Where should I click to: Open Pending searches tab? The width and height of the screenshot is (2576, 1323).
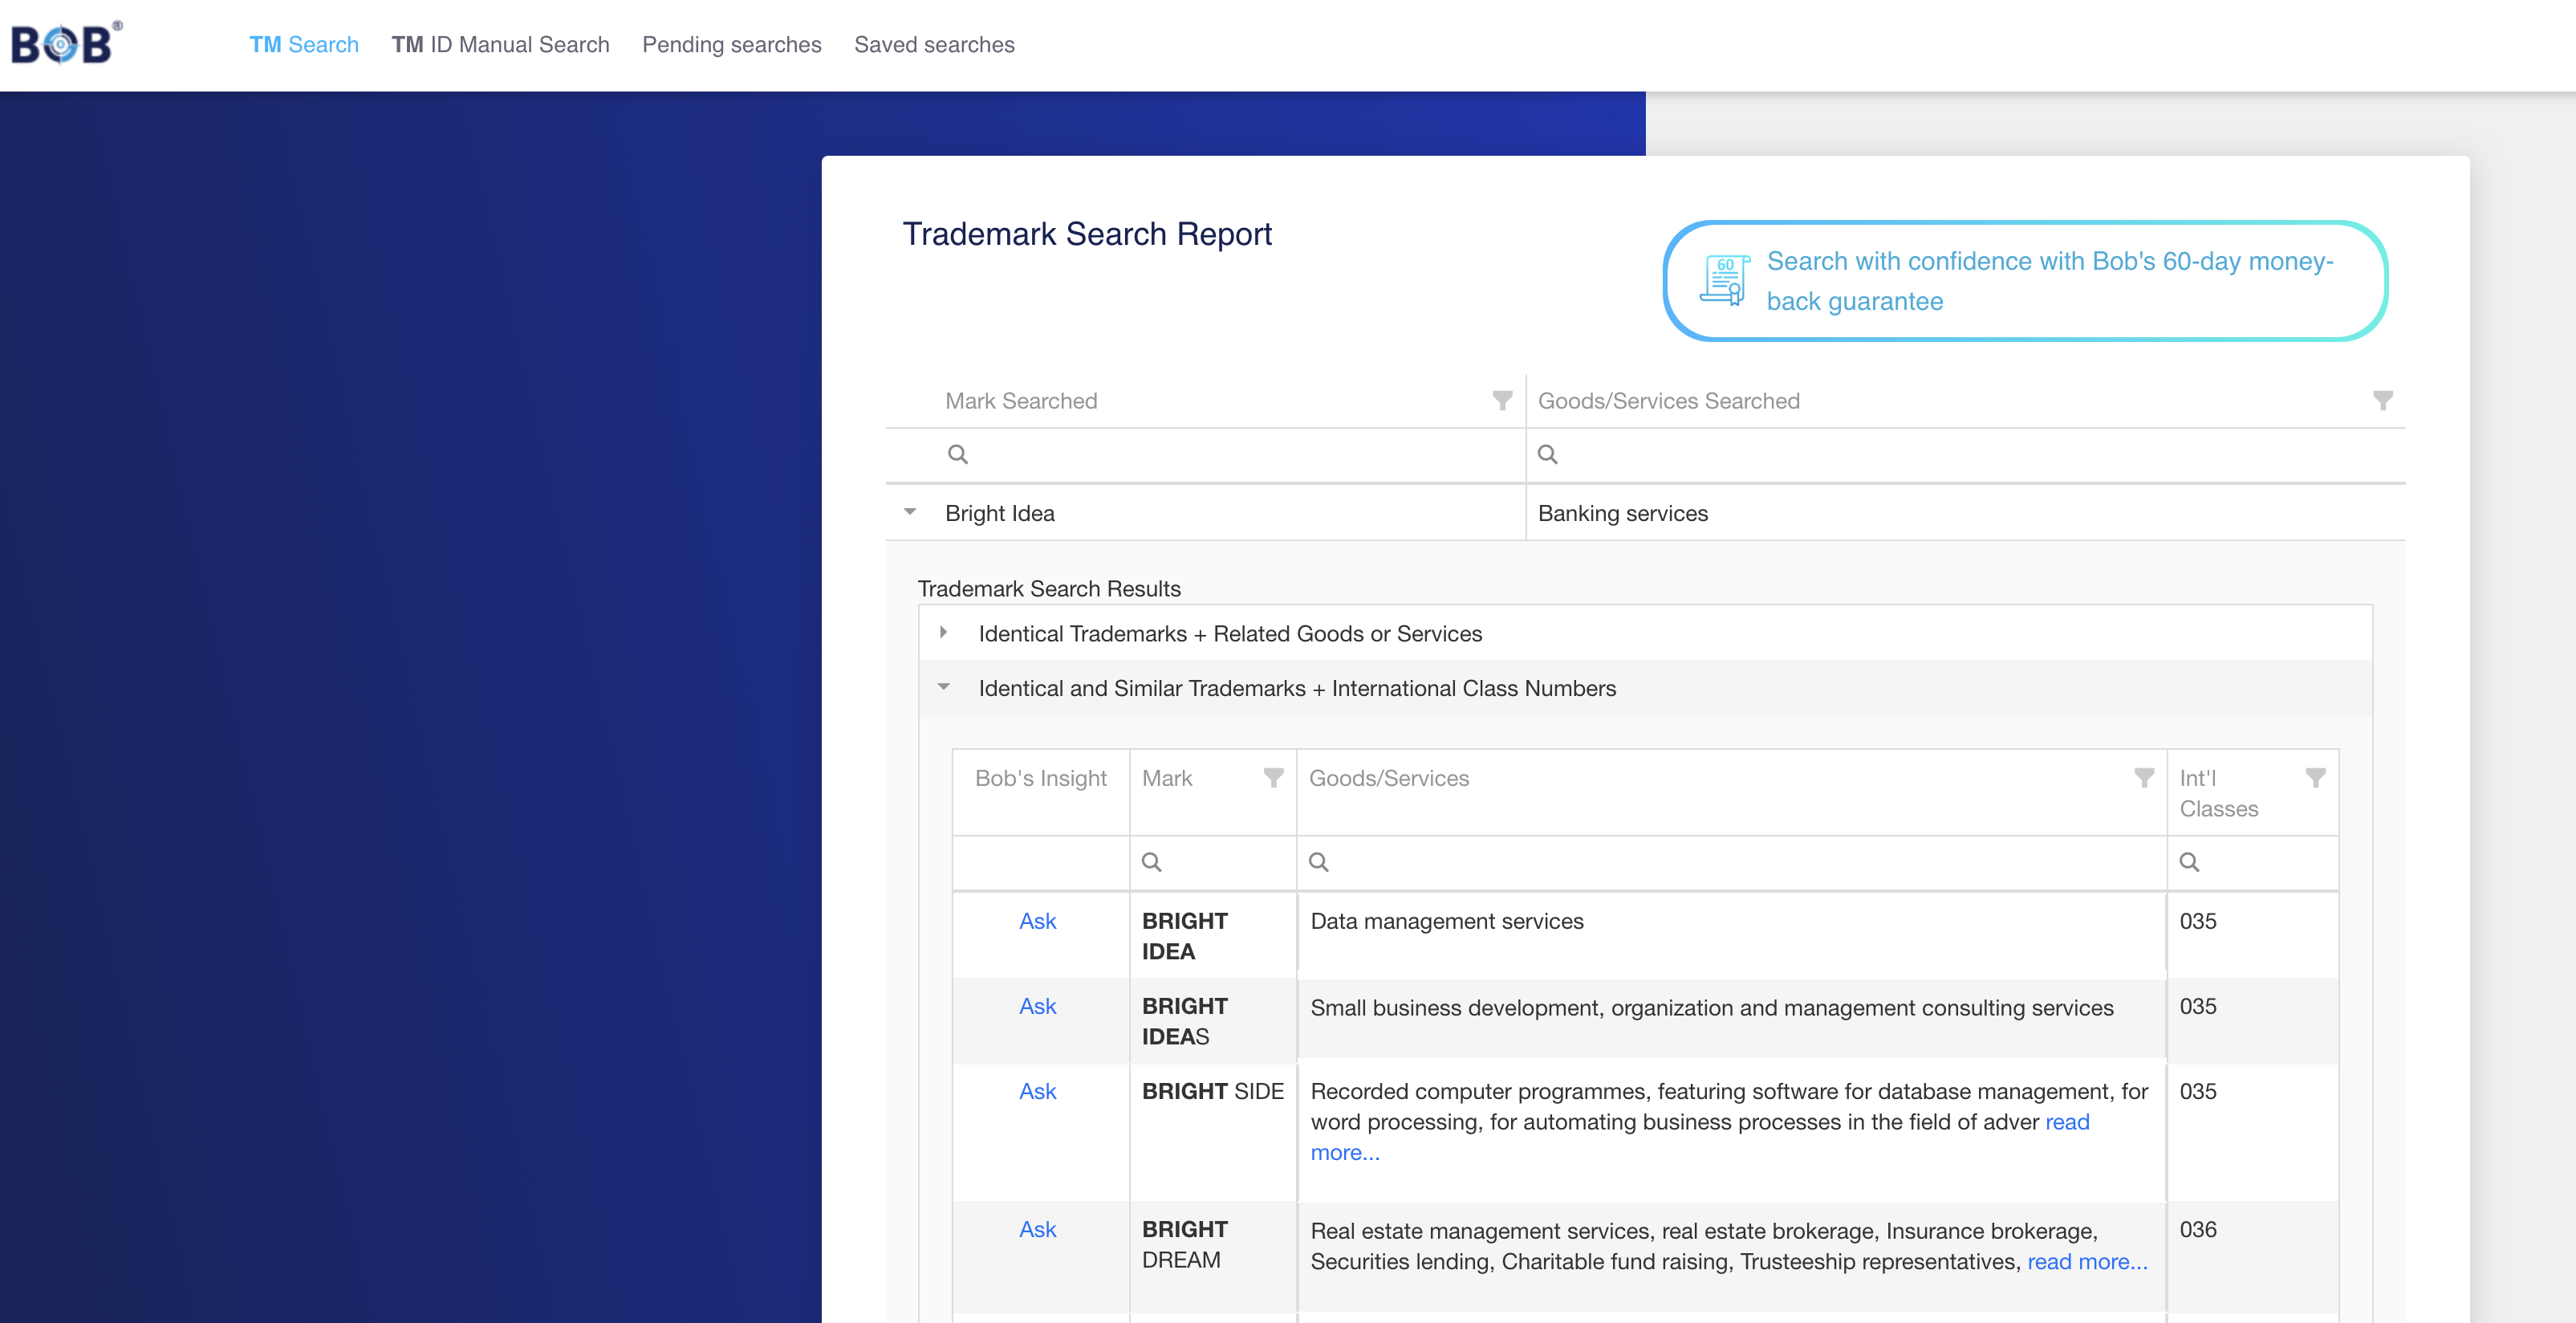point(730,46)
